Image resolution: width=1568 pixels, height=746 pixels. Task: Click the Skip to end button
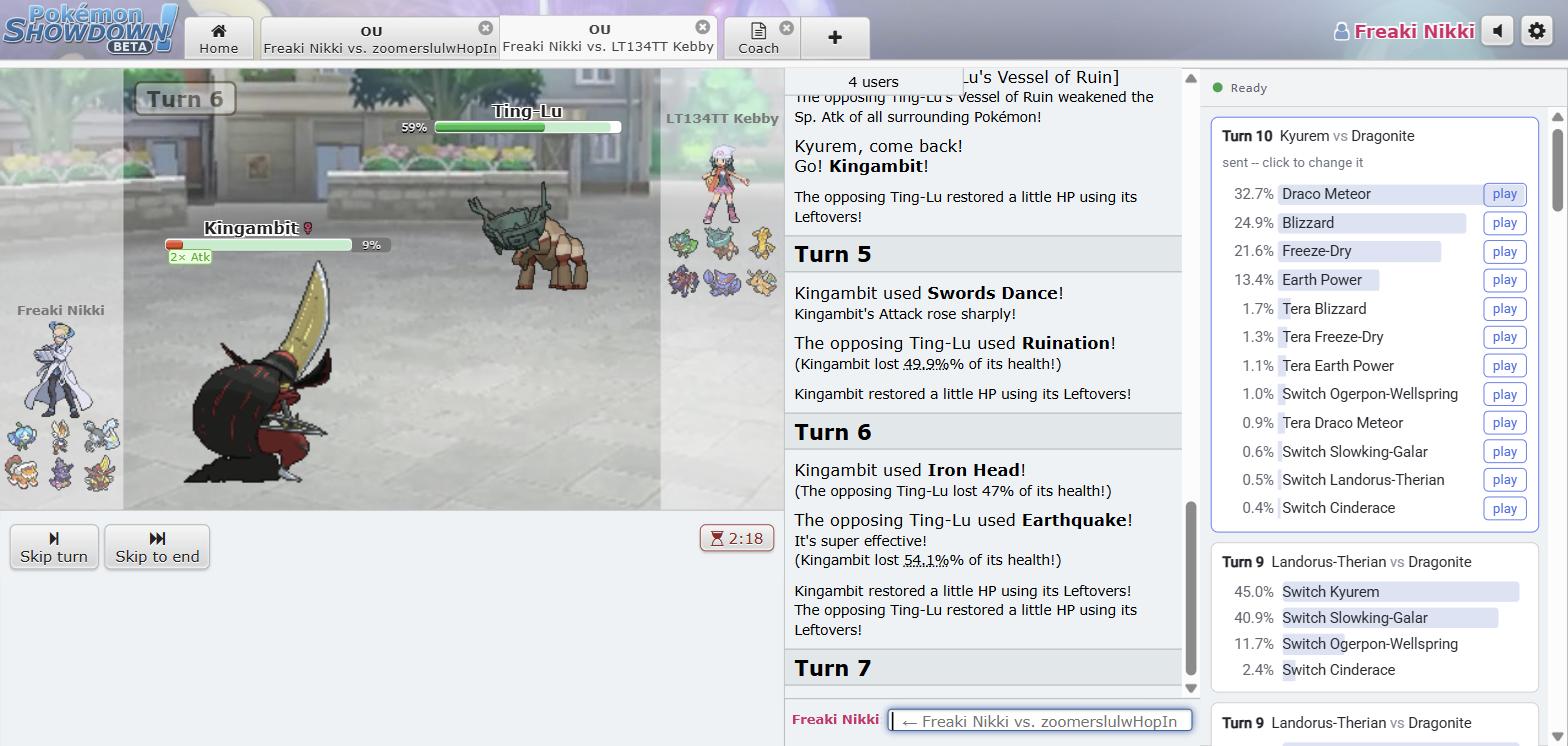click(x=157, y=547)
